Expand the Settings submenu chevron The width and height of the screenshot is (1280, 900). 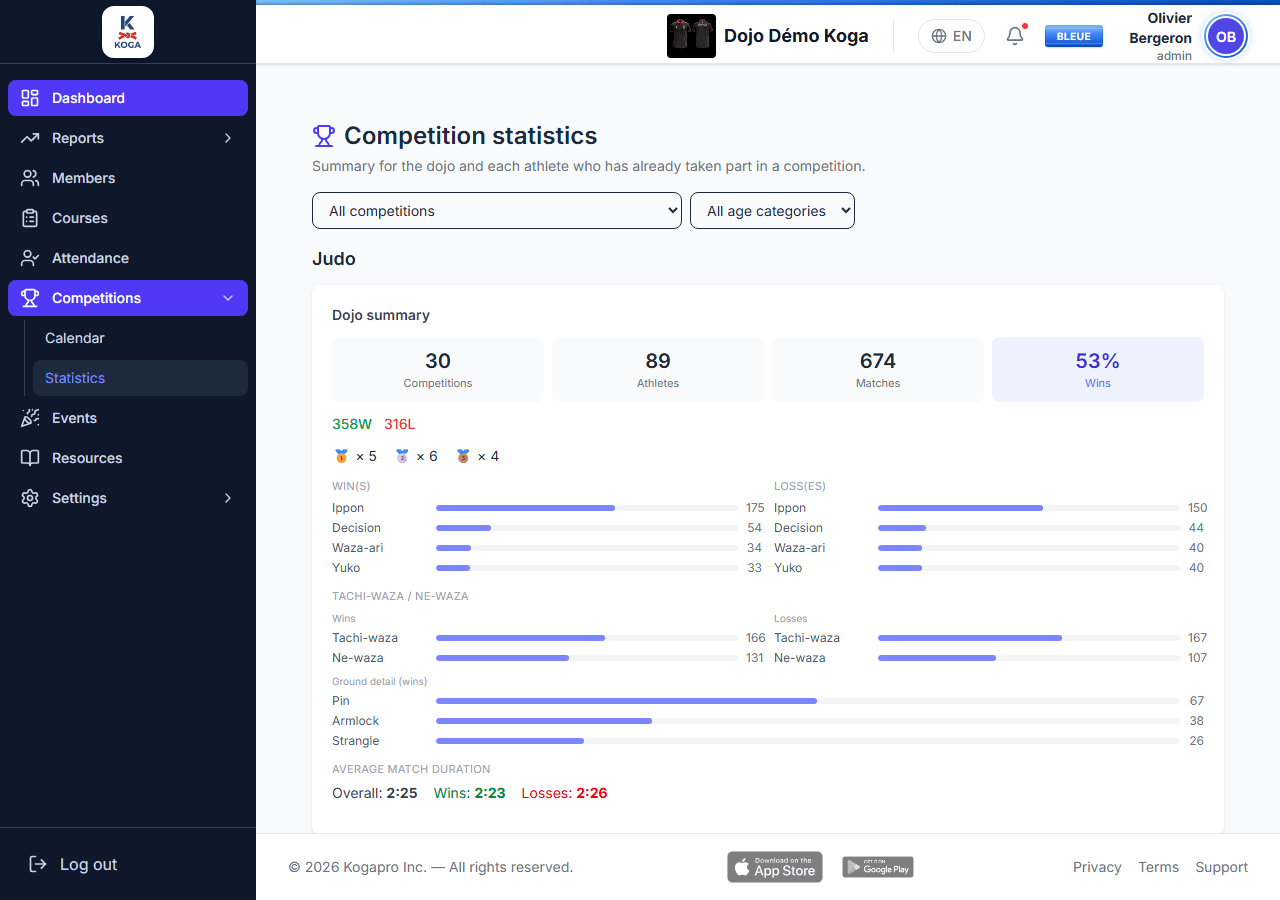pyautogui.click(x=228, y=498)
